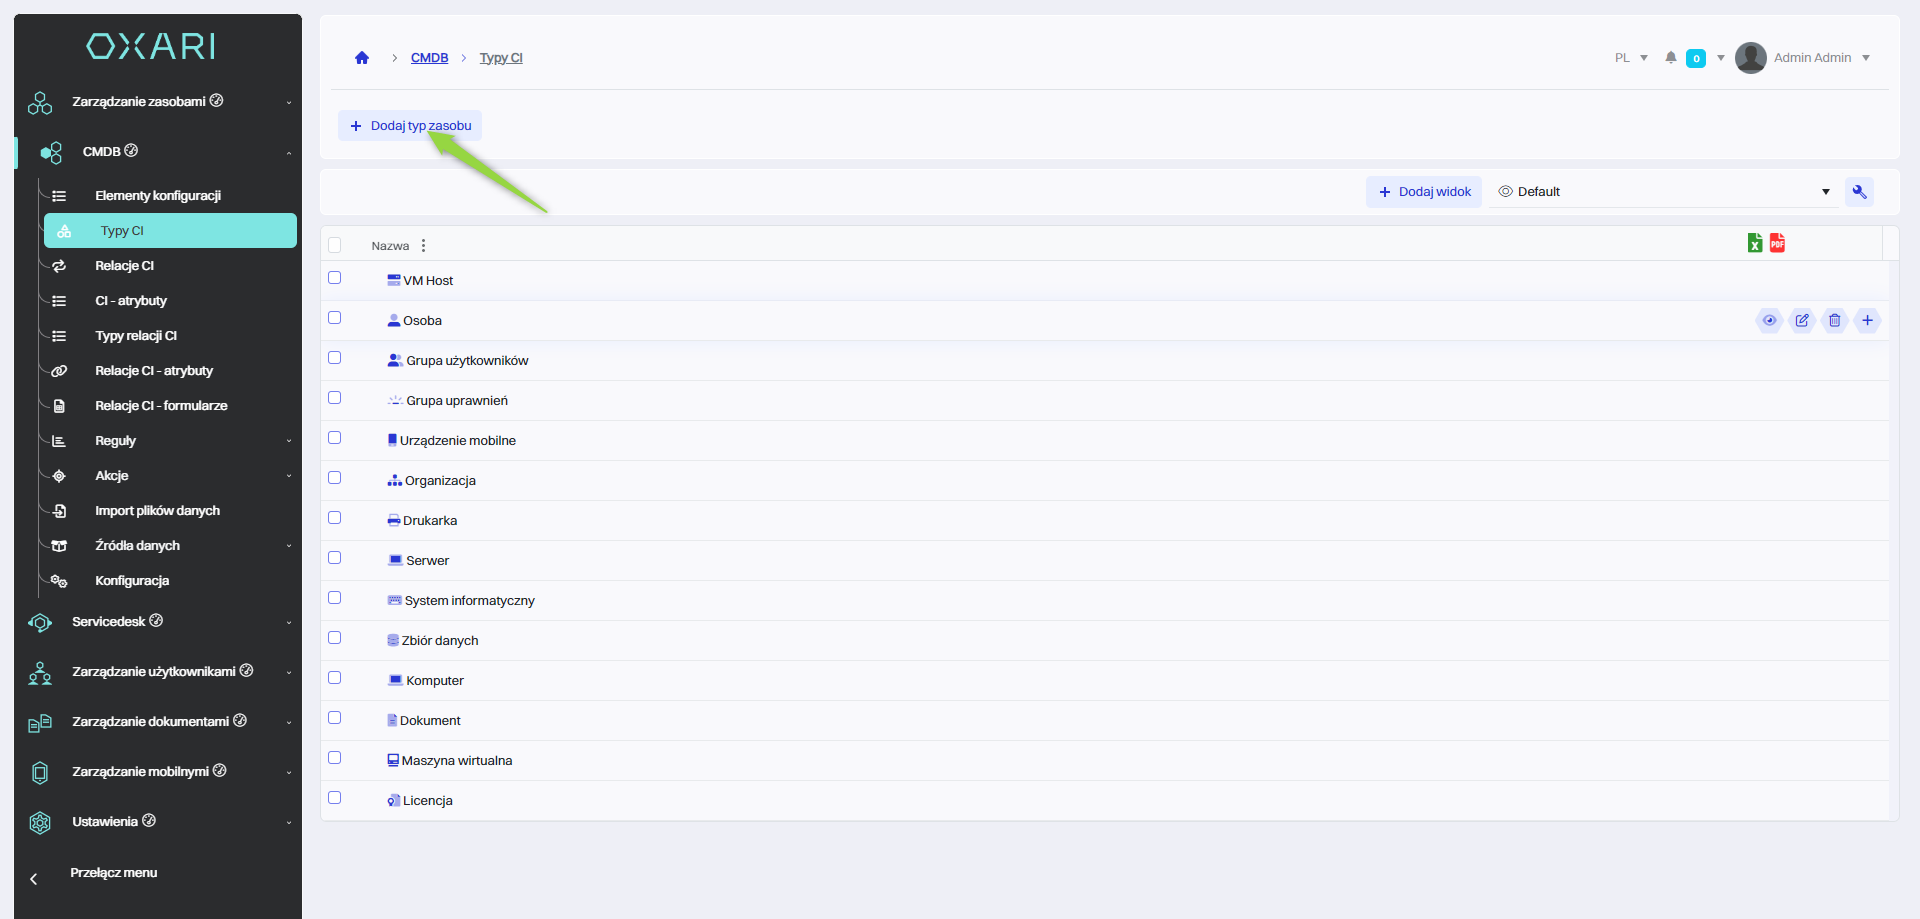Screen dimensions: 1920x919
Task: Toggle the select-all checkbox in header
Action: tap(335, 245)
